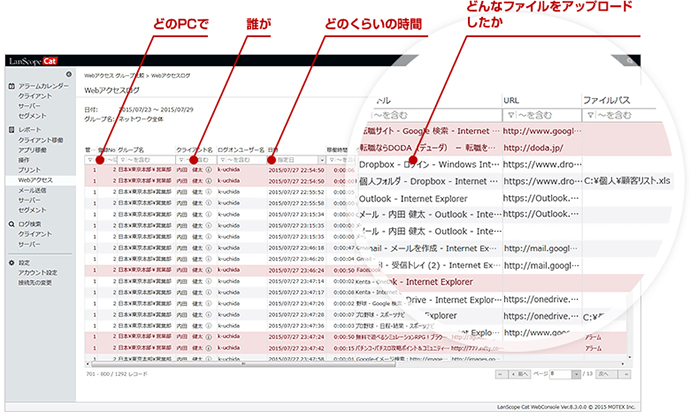This screenshot has height=419, width=690.
Task: Sort by the グループ名 column header
Action: (x=131, y=150)
